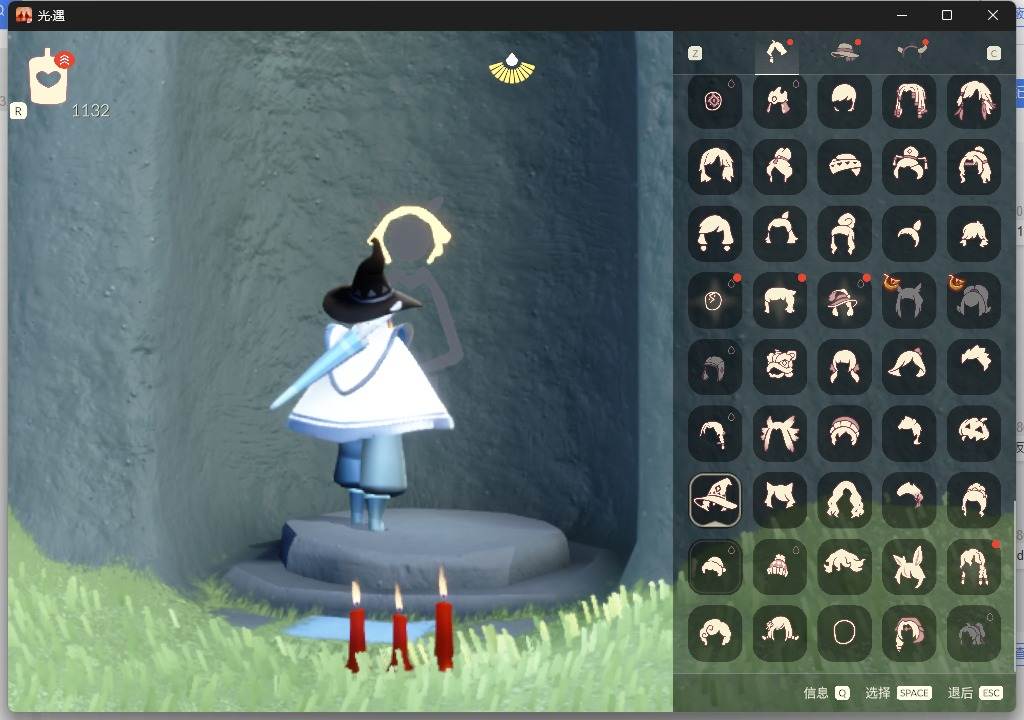Select the equipped witch hat hairstyle

coord(714,500)
